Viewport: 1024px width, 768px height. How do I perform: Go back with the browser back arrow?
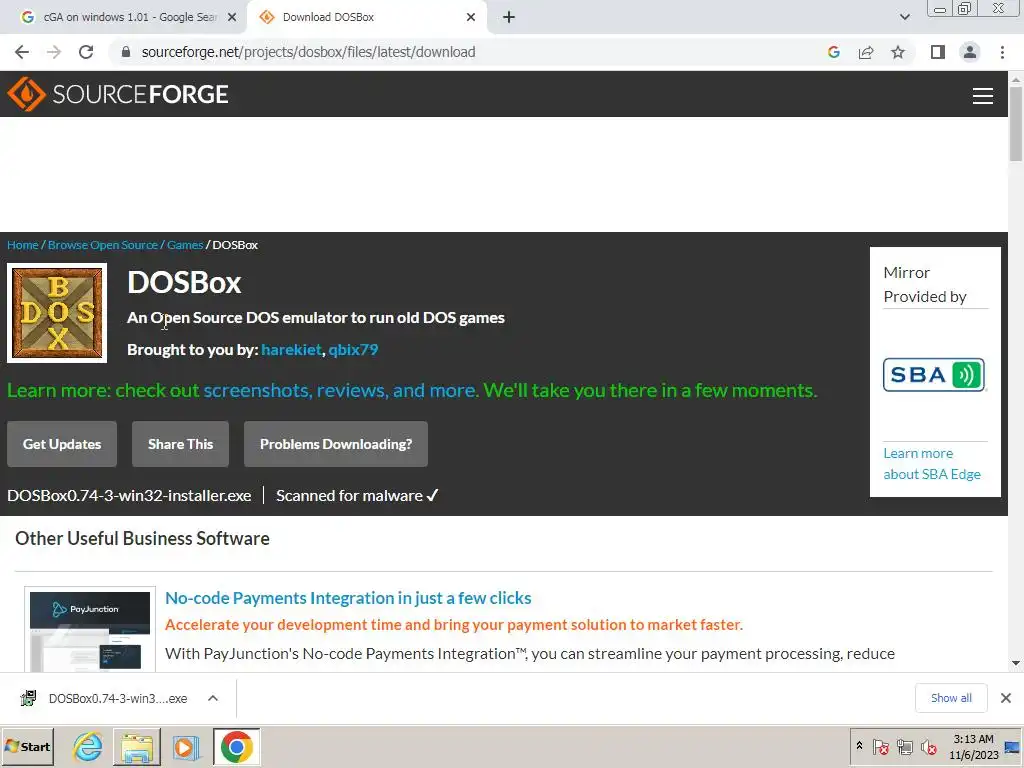pos(22,52)
